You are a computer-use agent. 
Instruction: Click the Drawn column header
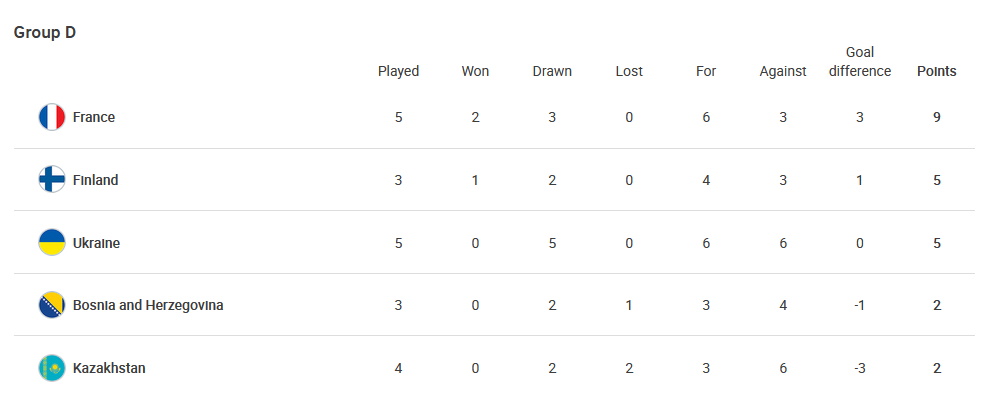(x=552, y=71)
